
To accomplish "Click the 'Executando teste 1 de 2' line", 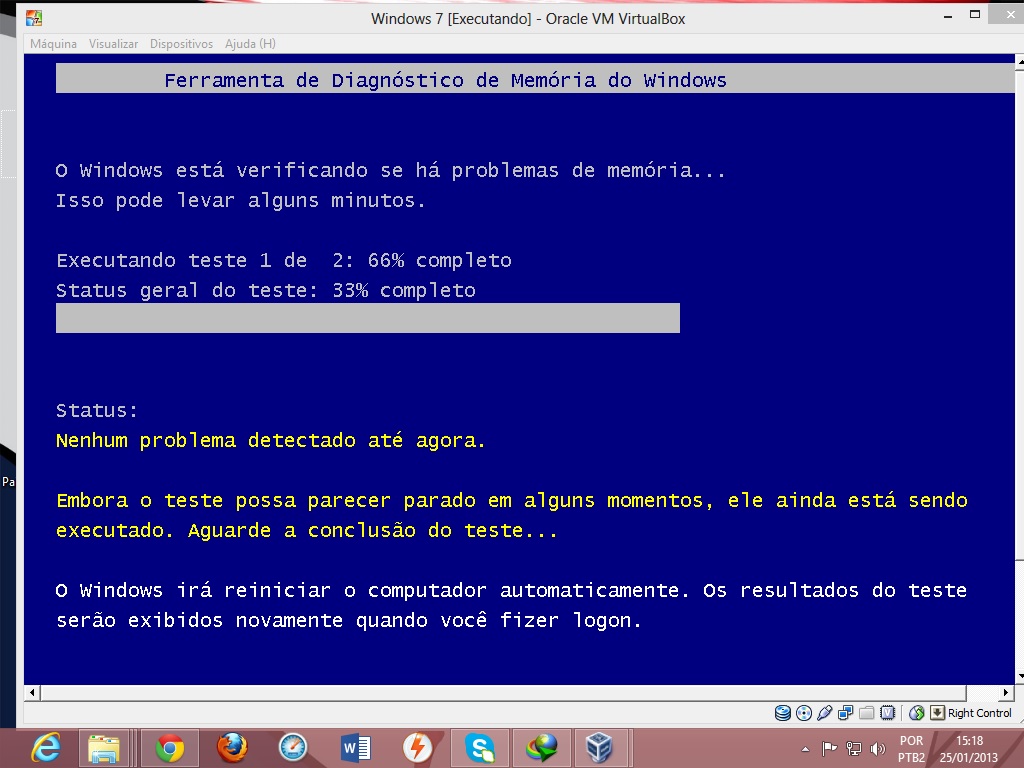I will (x=283, y=261).
